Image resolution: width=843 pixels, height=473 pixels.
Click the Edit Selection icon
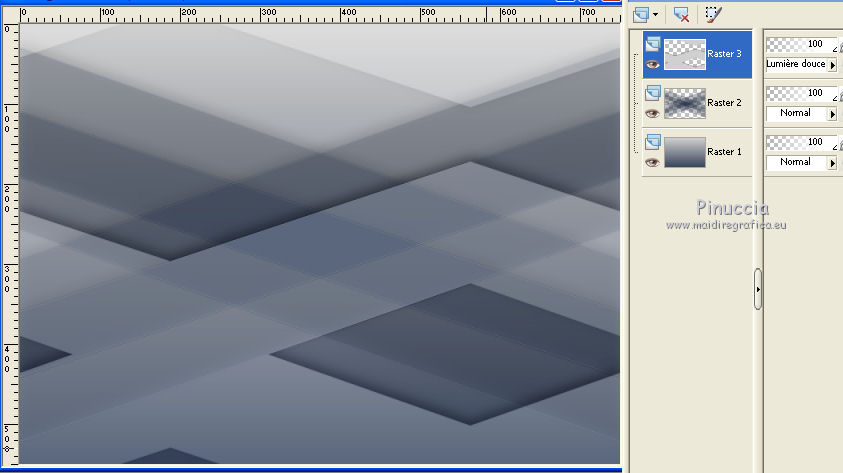[x=713, y=15]
